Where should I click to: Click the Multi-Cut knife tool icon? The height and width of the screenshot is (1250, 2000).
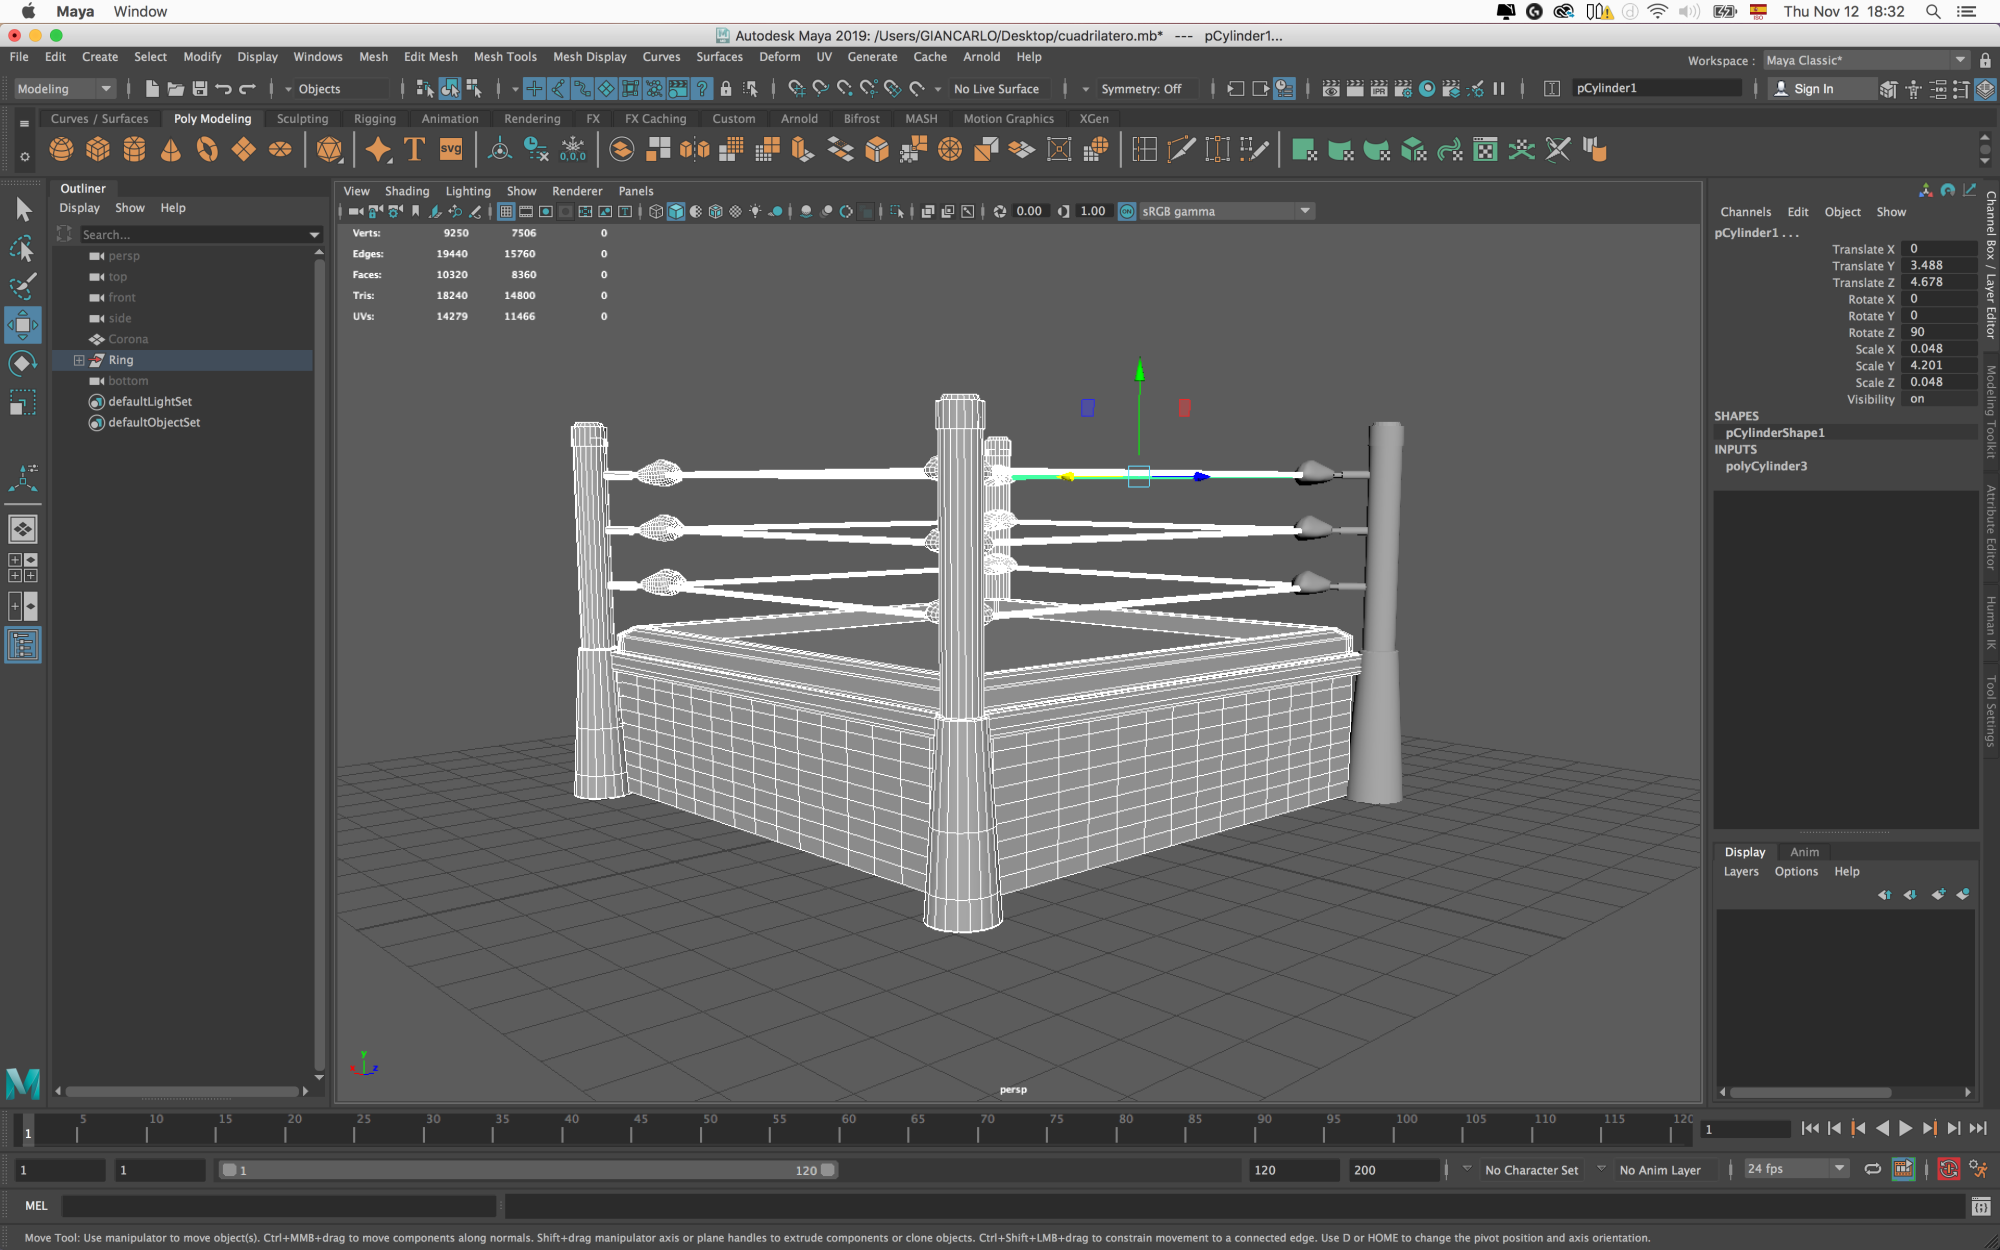tap(1181, 150)
